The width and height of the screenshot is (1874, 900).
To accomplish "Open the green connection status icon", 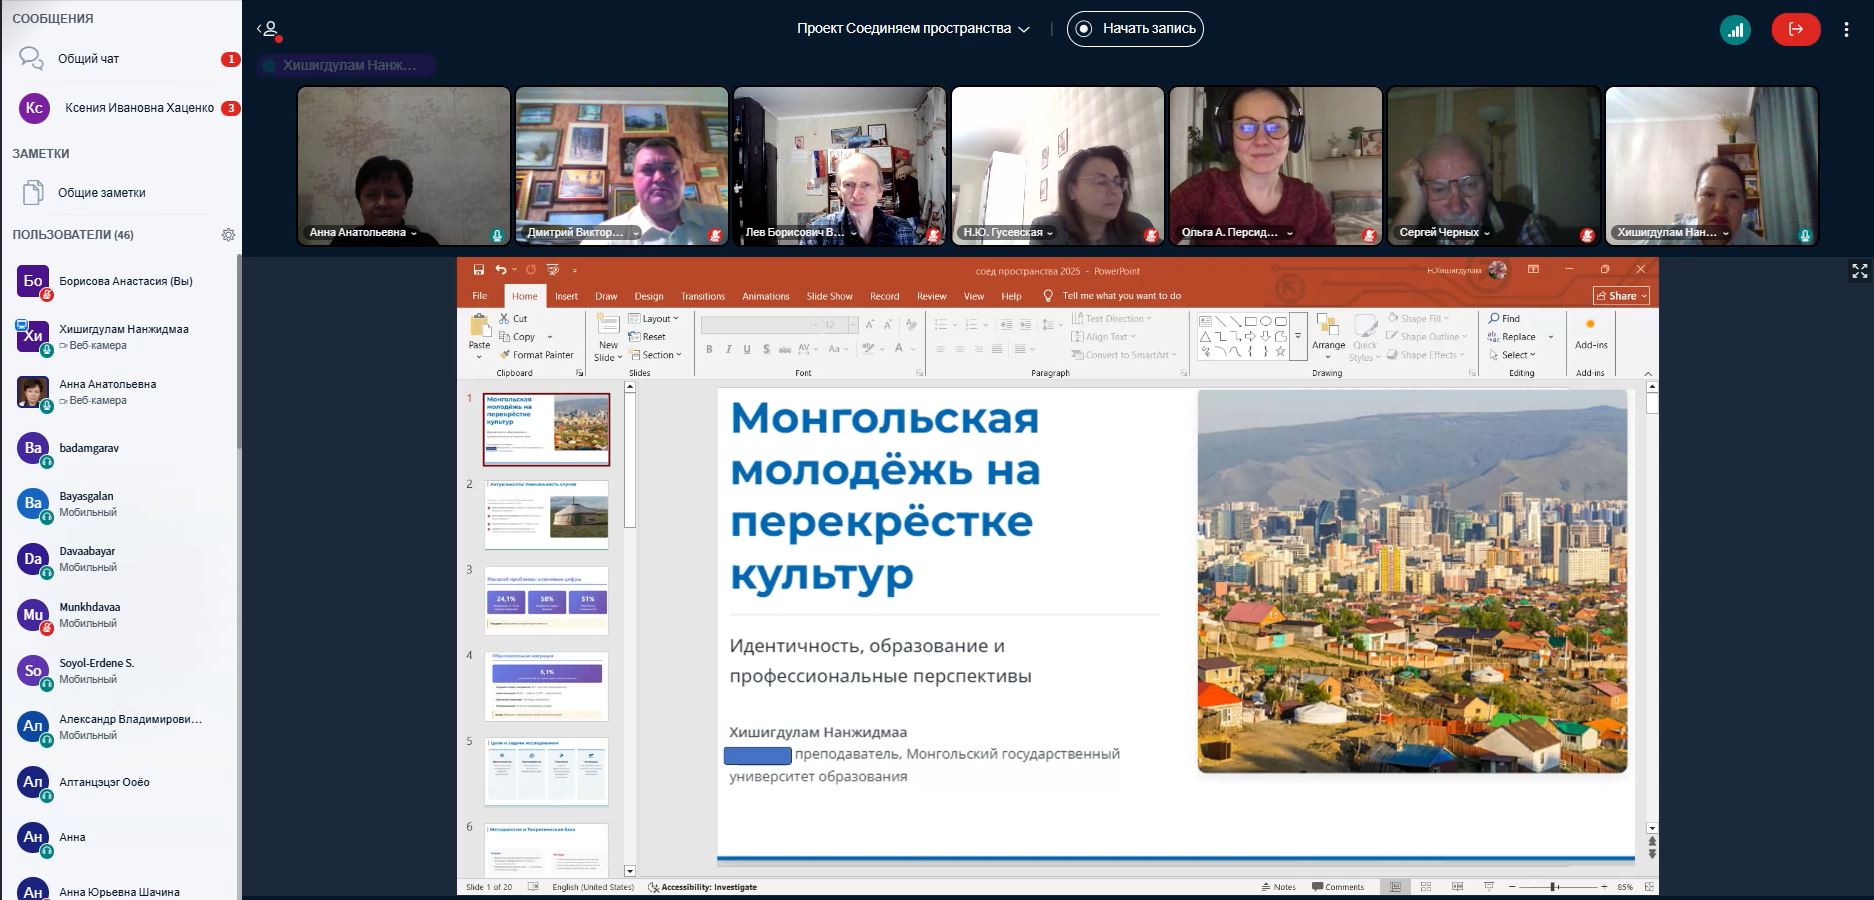I will 1735,29.
